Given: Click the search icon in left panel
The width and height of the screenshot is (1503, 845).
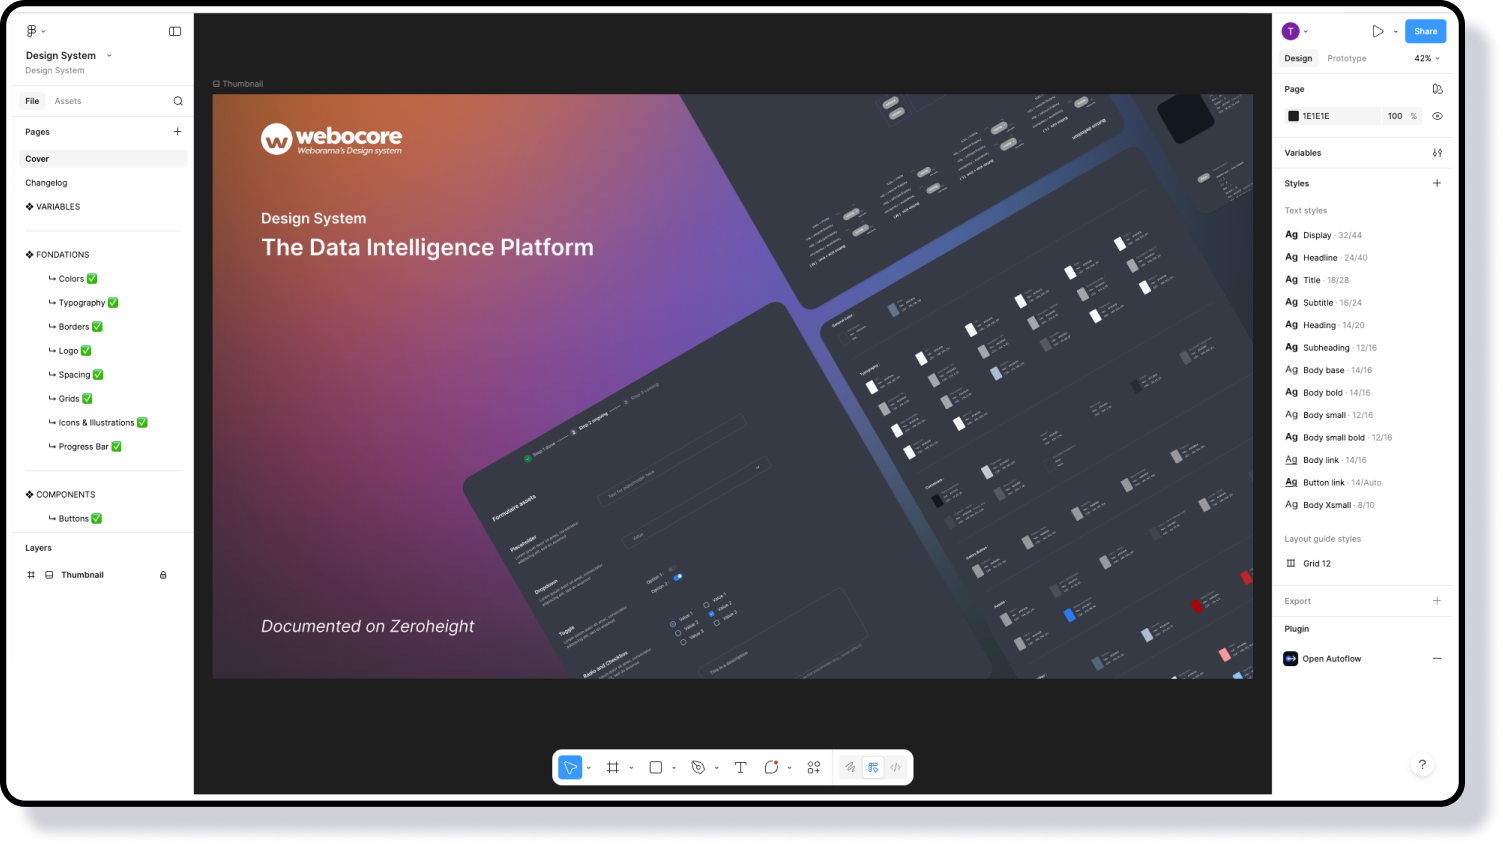Looking at the screenshot, I should (178, 101).
